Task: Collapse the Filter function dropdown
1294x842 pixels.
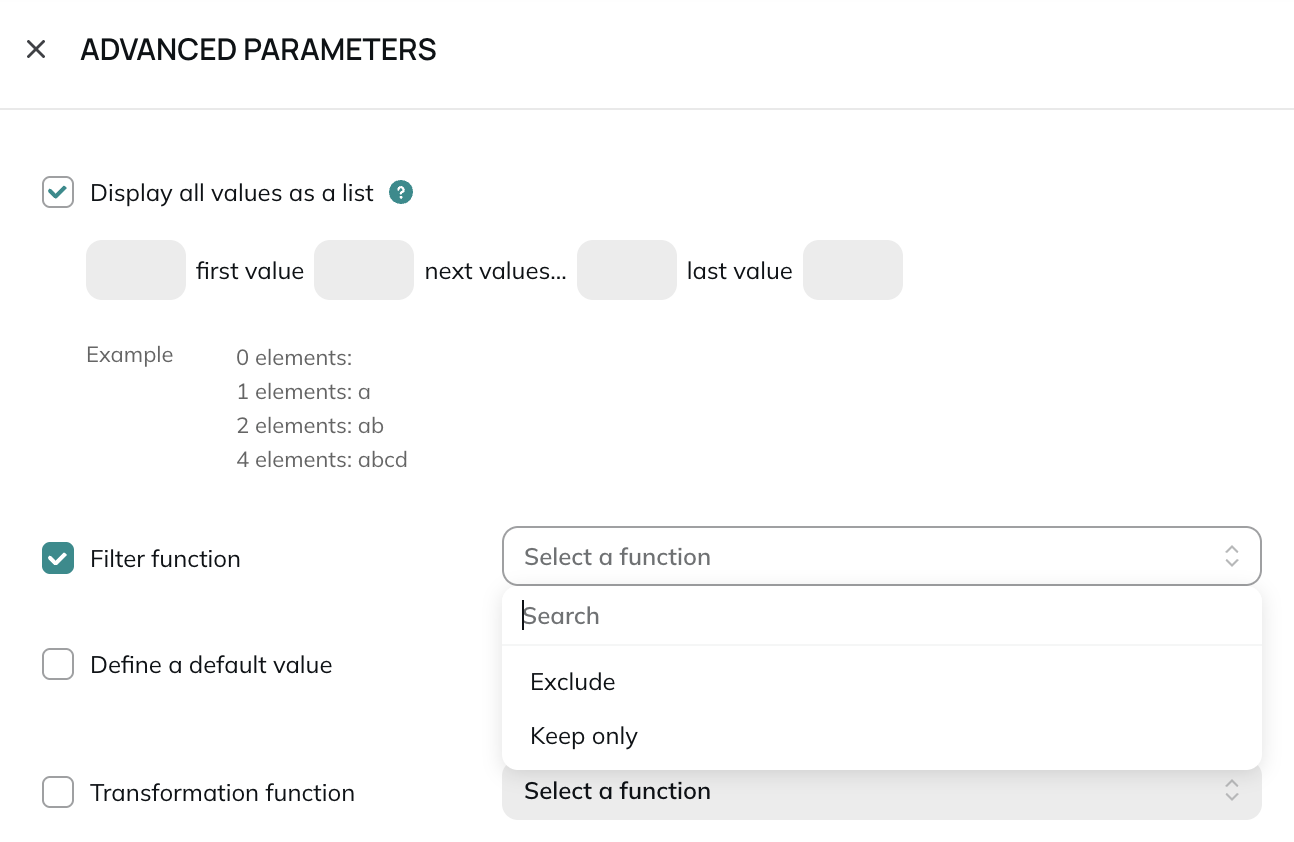Action: [881, 556]
